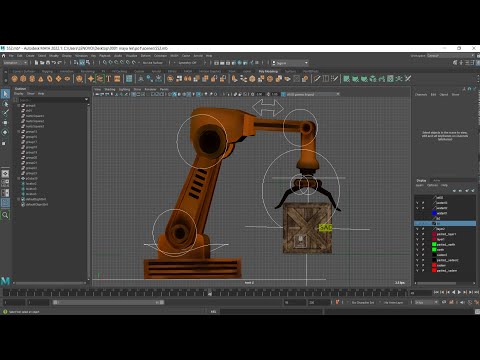Open the search magnifier in left toolbox
This screenshot has width=480, height=360.
(5, 215)
